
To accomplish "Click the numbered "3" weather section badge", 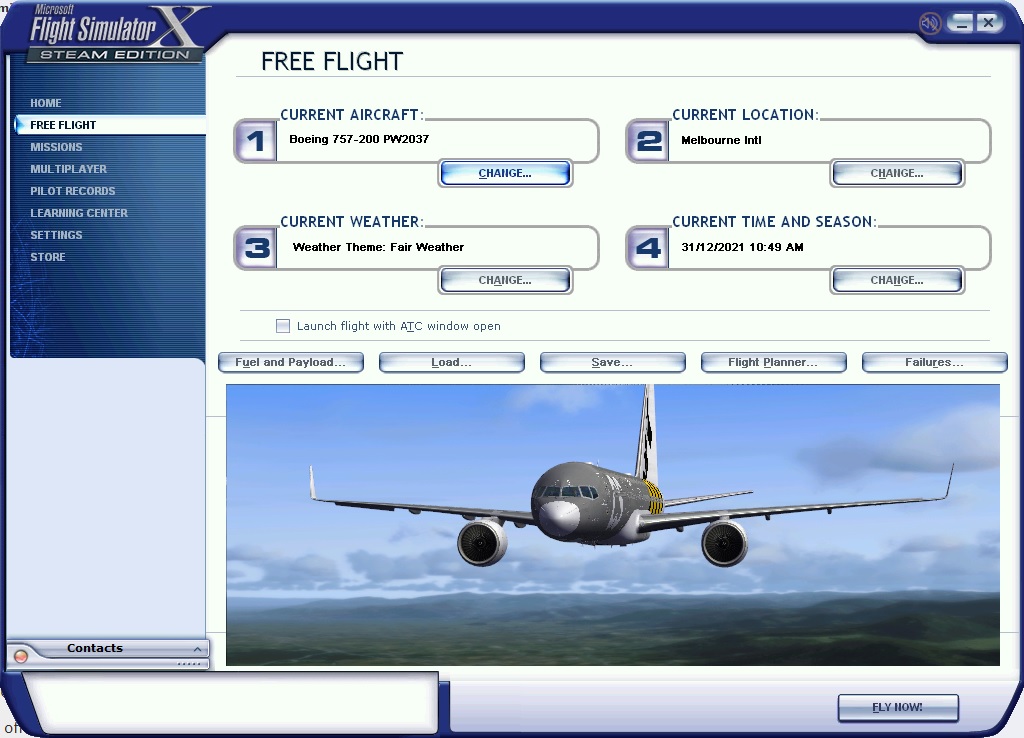I will pyautogui.click(x=255, y=247).
